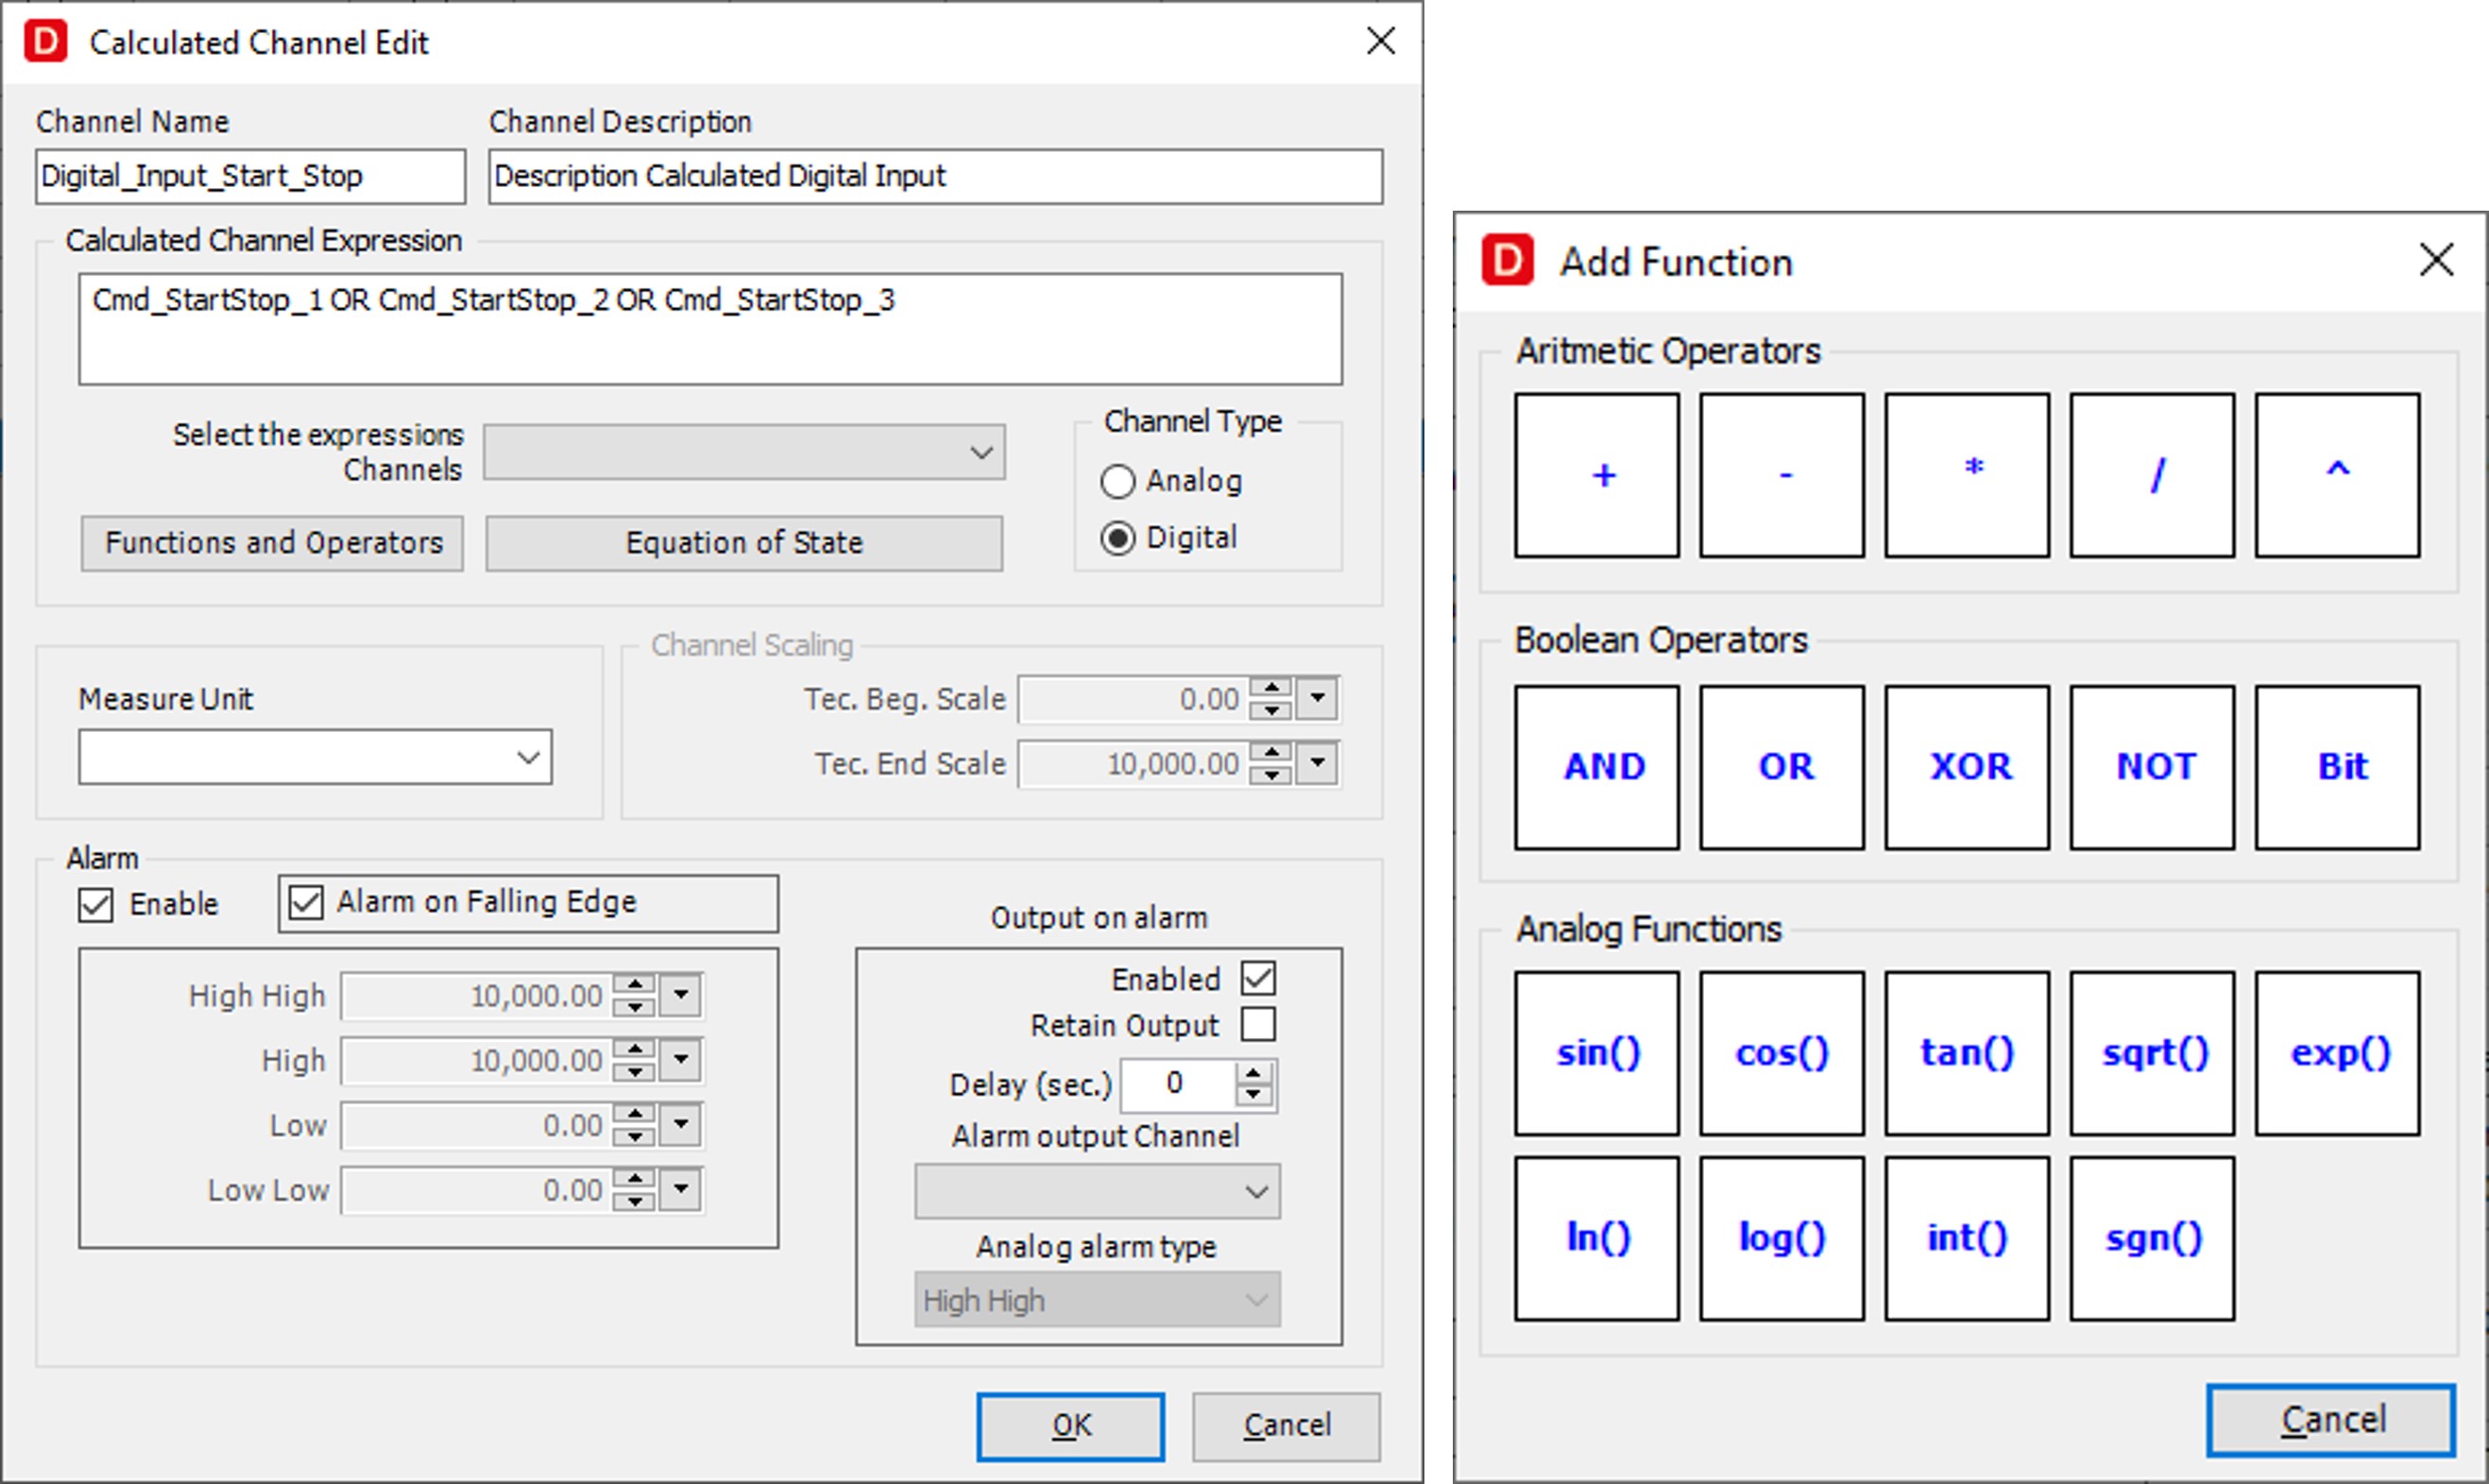Screen dimensions: 2489x1484
Task: Confirm with OK in Calculated Channel Edit
Action: coord(1070,1426)
